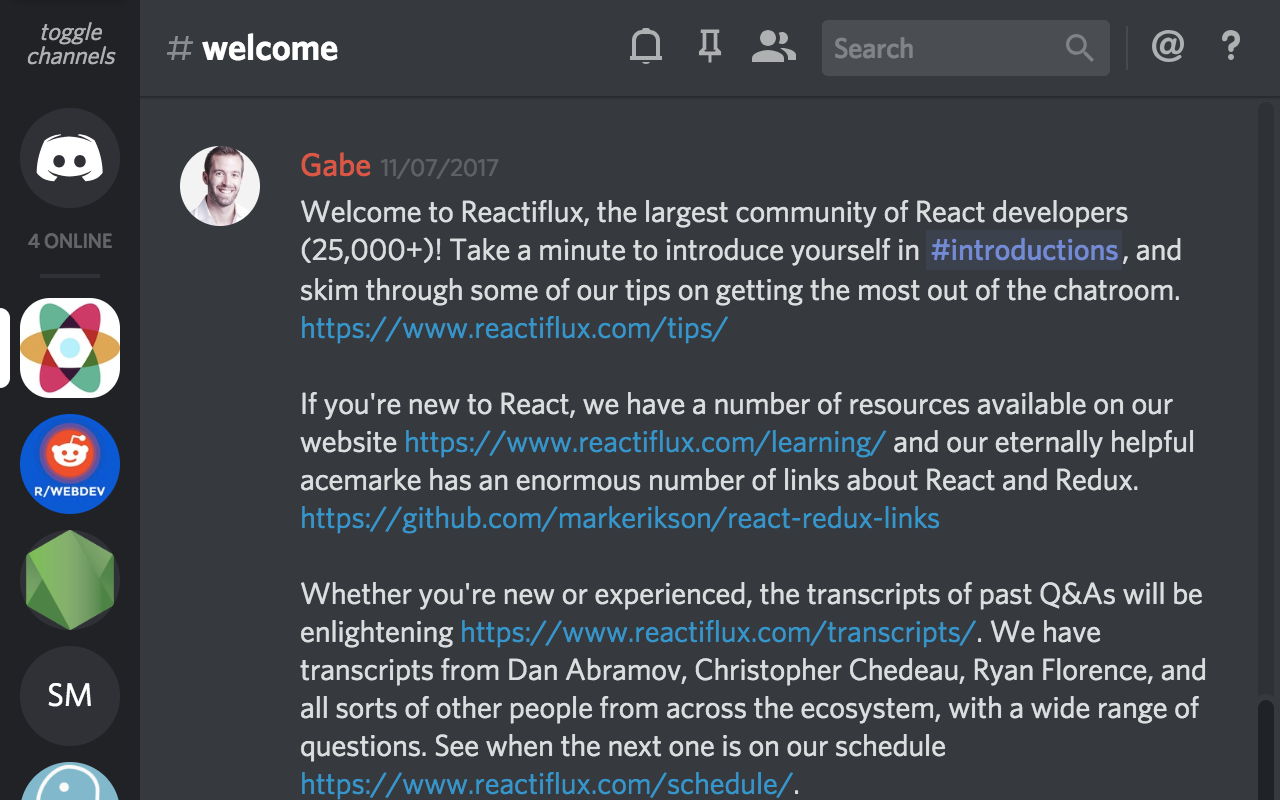Toggle notification bell settings

click(x=646, y=47)
